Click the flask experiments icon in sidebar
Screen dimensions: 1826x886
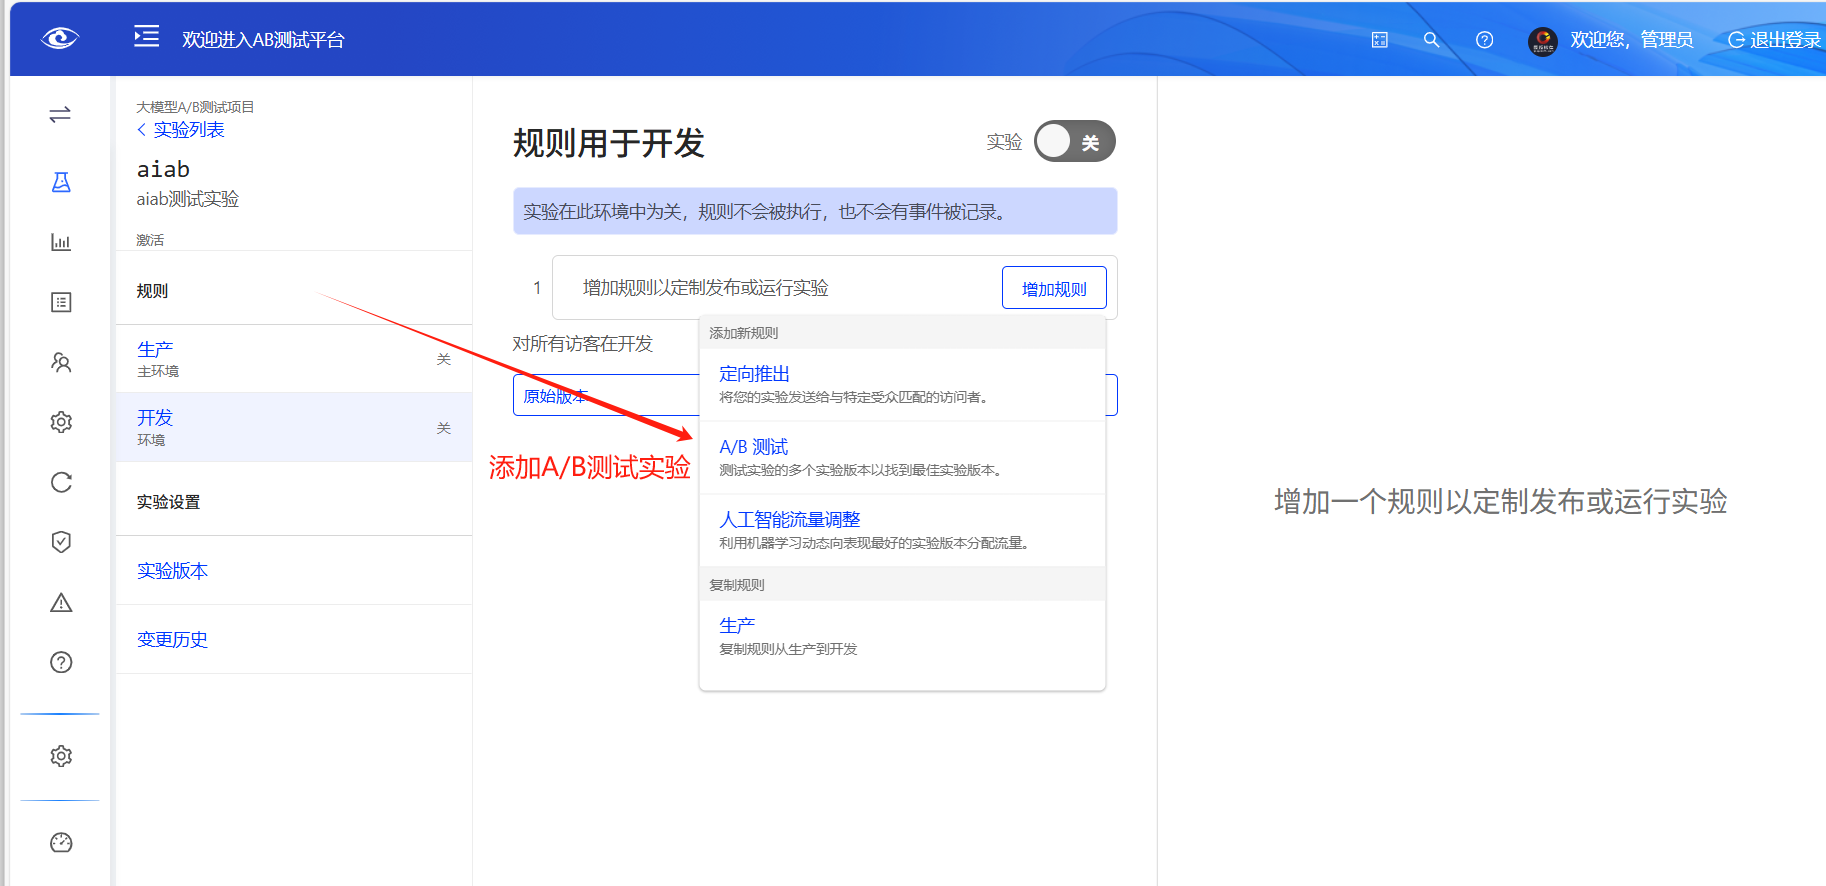(61, 182)
